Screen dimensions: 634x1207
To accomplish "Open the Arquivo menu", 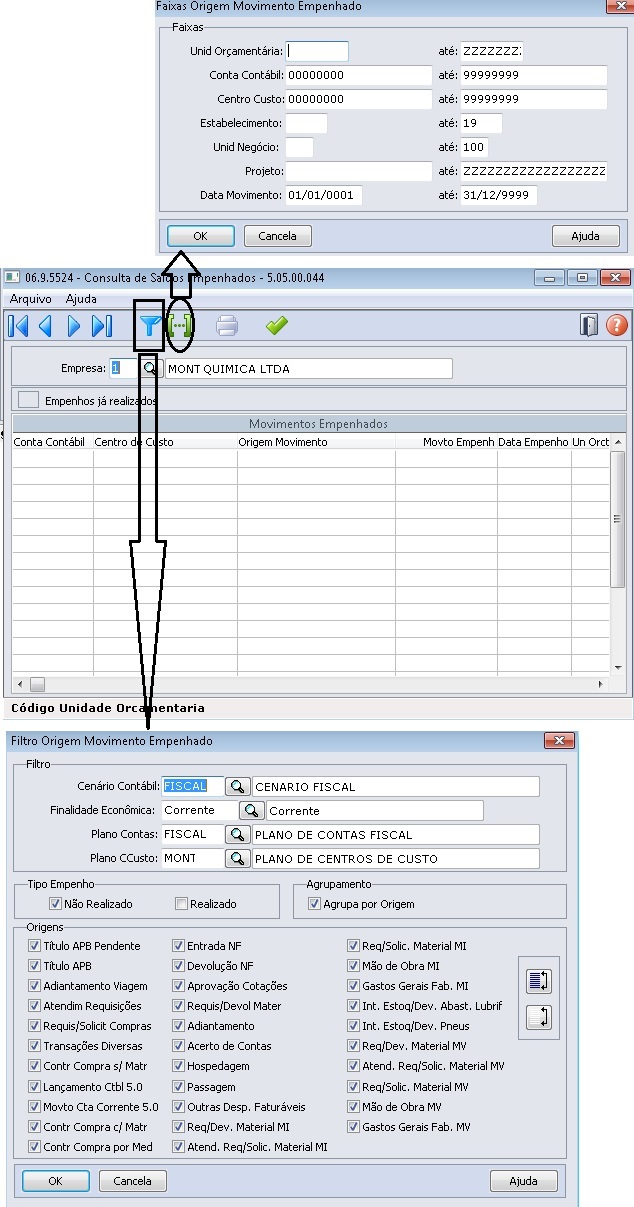I will (31, 299).
